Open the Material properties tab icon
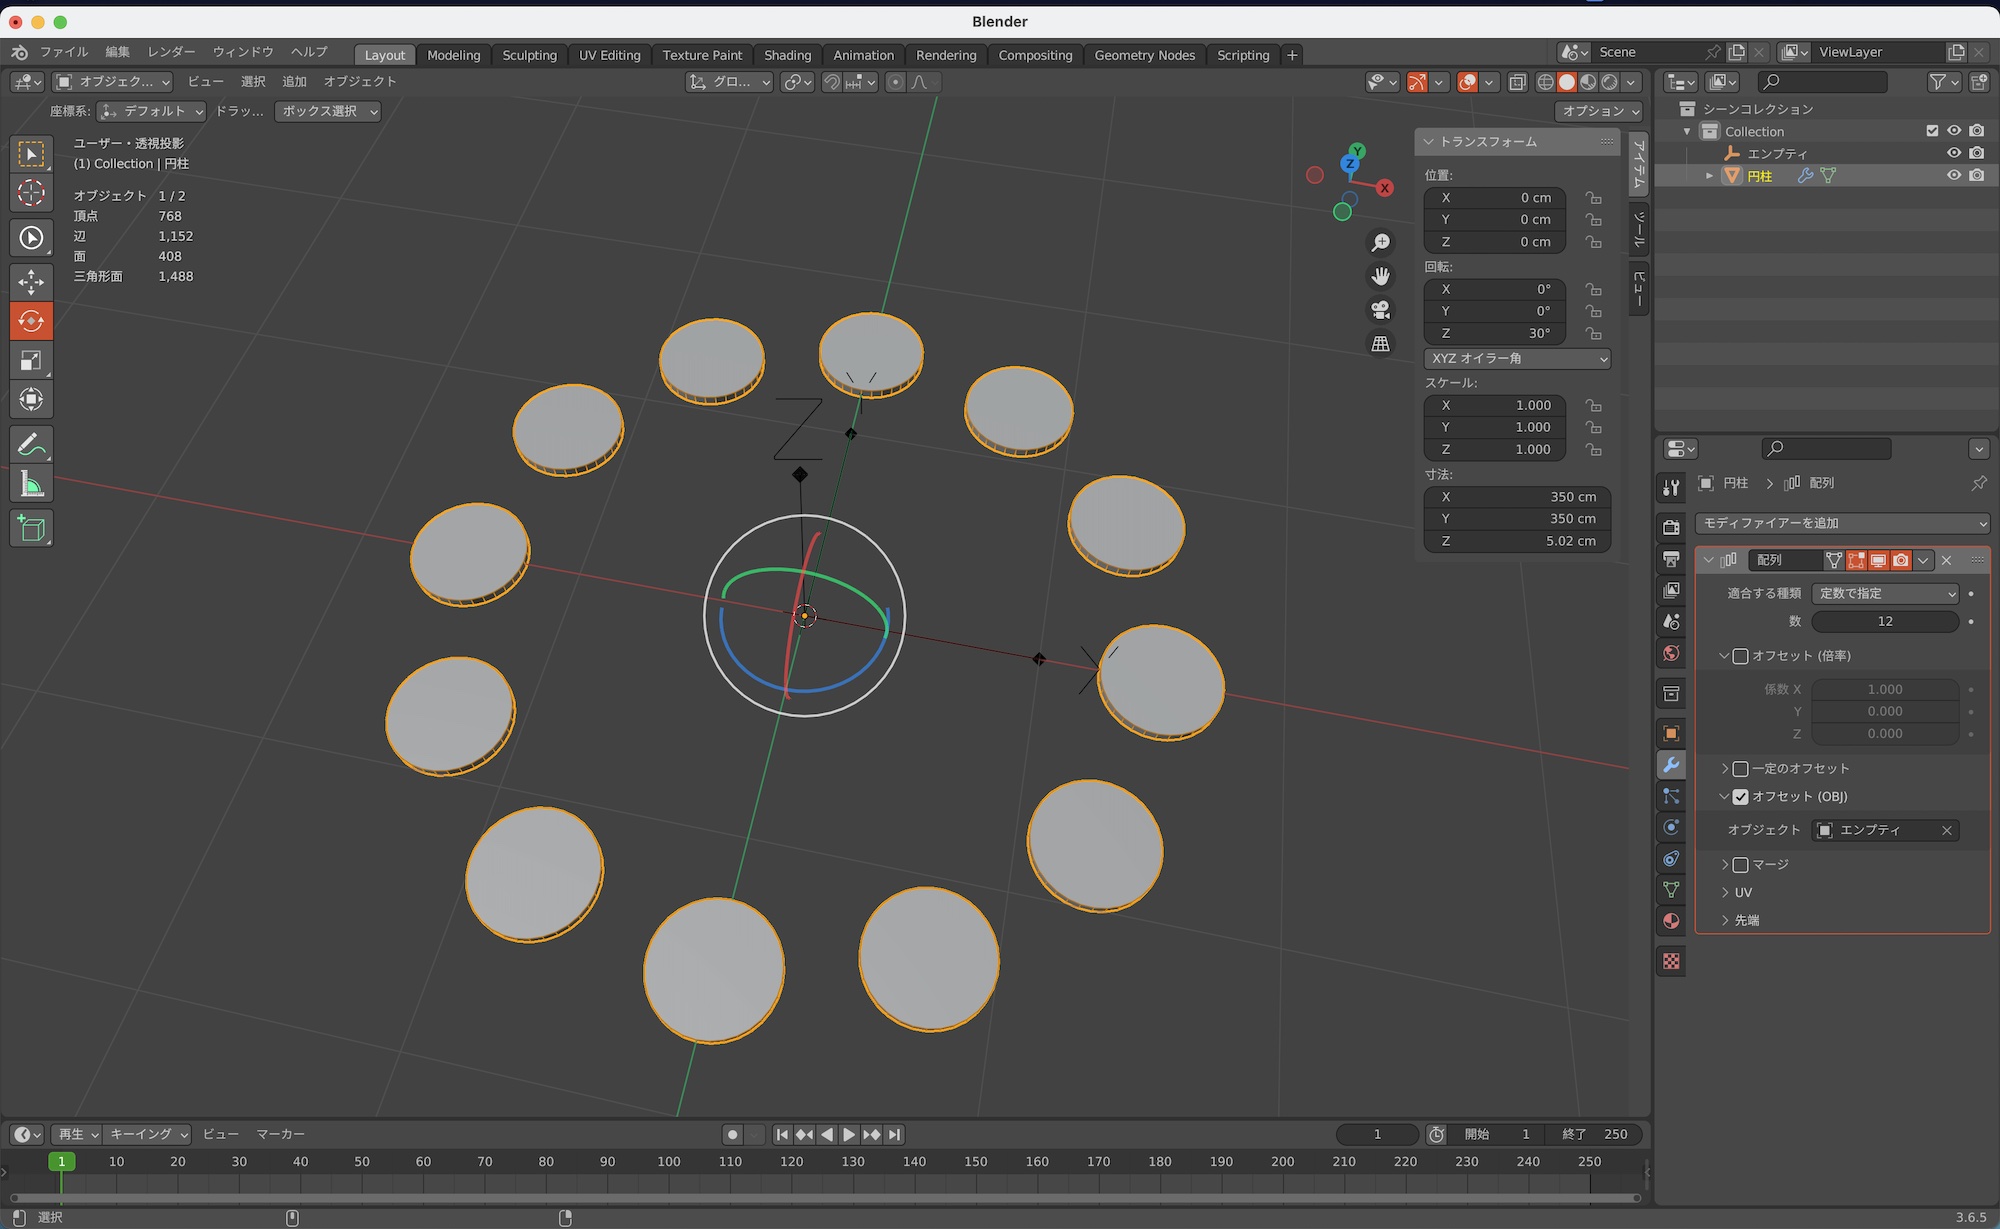The height and width of the screenshot is (1229, 2000). [x=1671, y=921]
